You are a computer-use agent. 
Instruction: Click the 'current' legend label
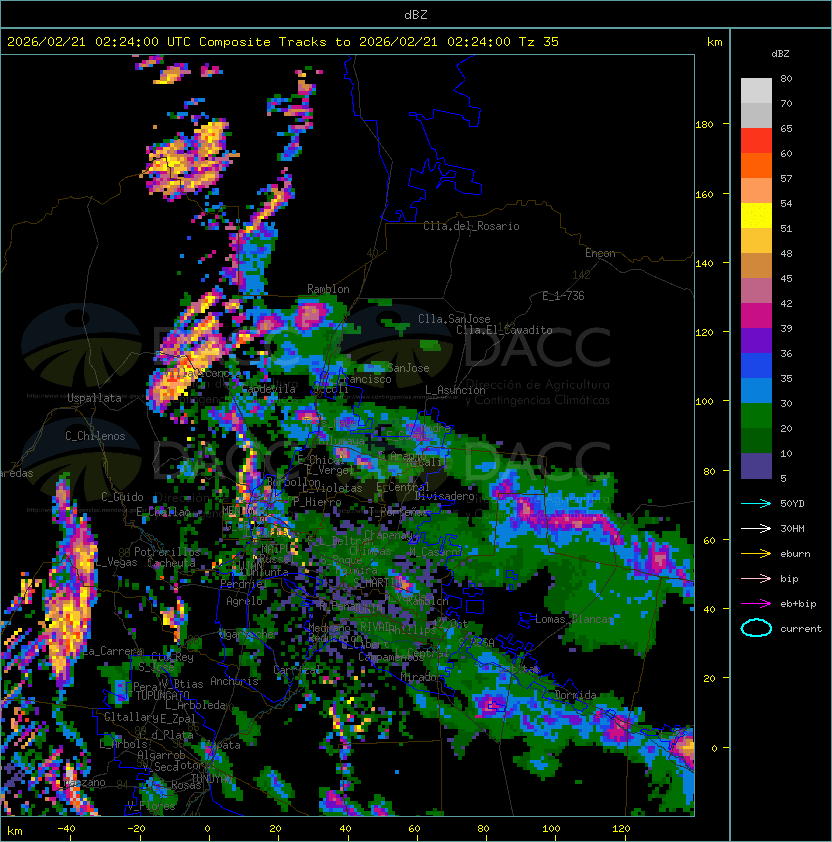point(801,629)
